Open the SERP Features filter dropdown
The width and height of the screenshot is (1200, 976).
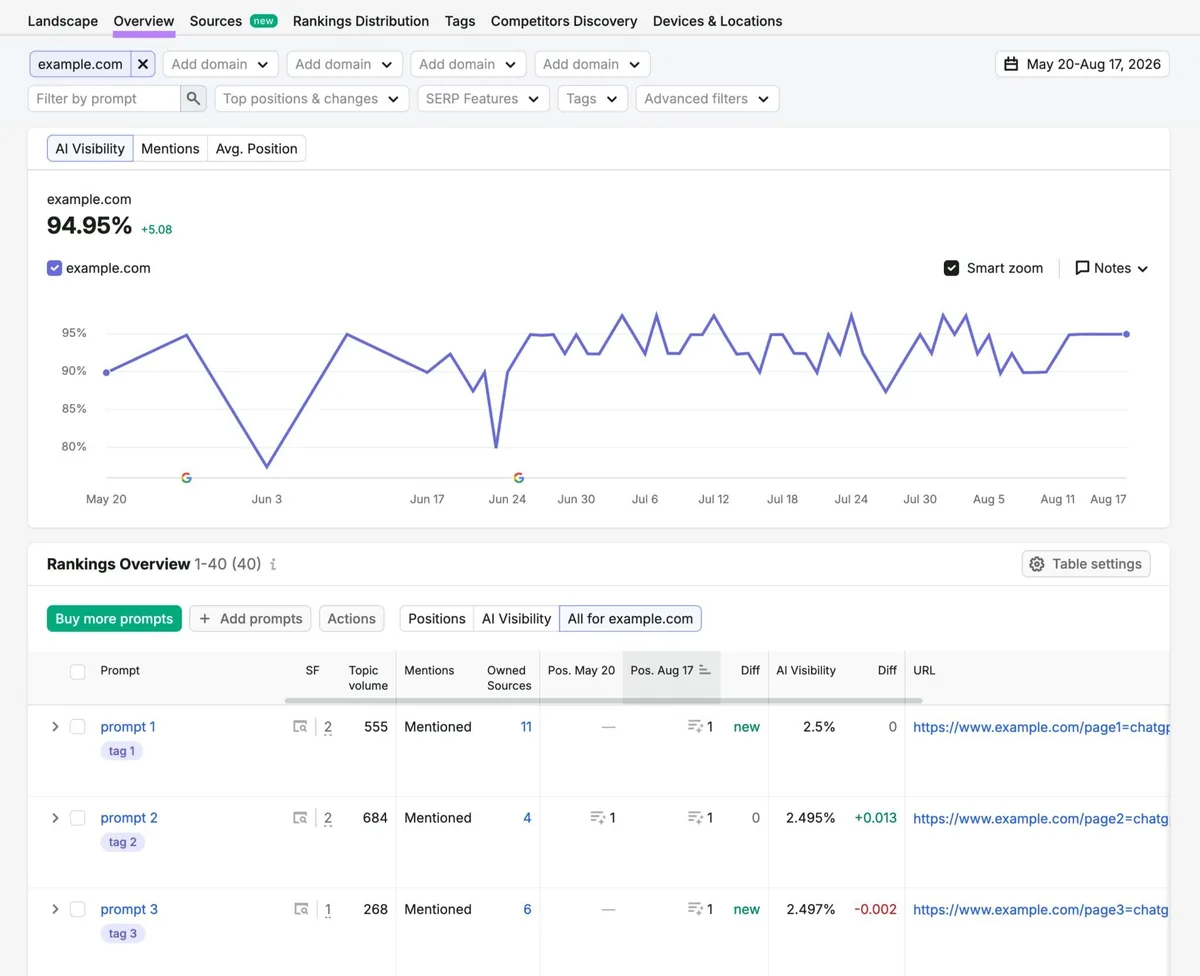(x=483, y=98)
